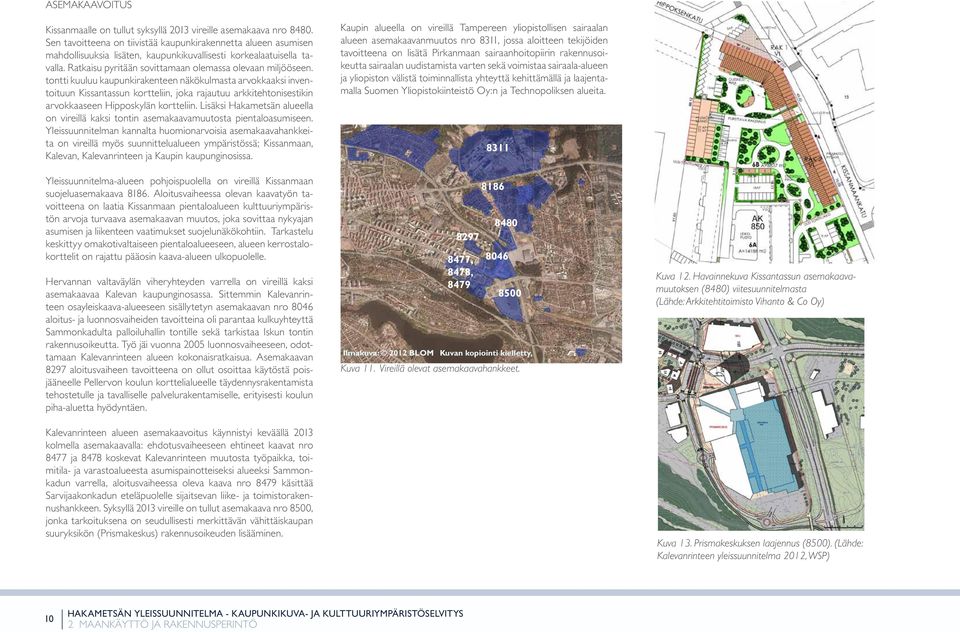Select the 8500 label on aerial map
Screen dimensions: 960x632
point(509,293)
